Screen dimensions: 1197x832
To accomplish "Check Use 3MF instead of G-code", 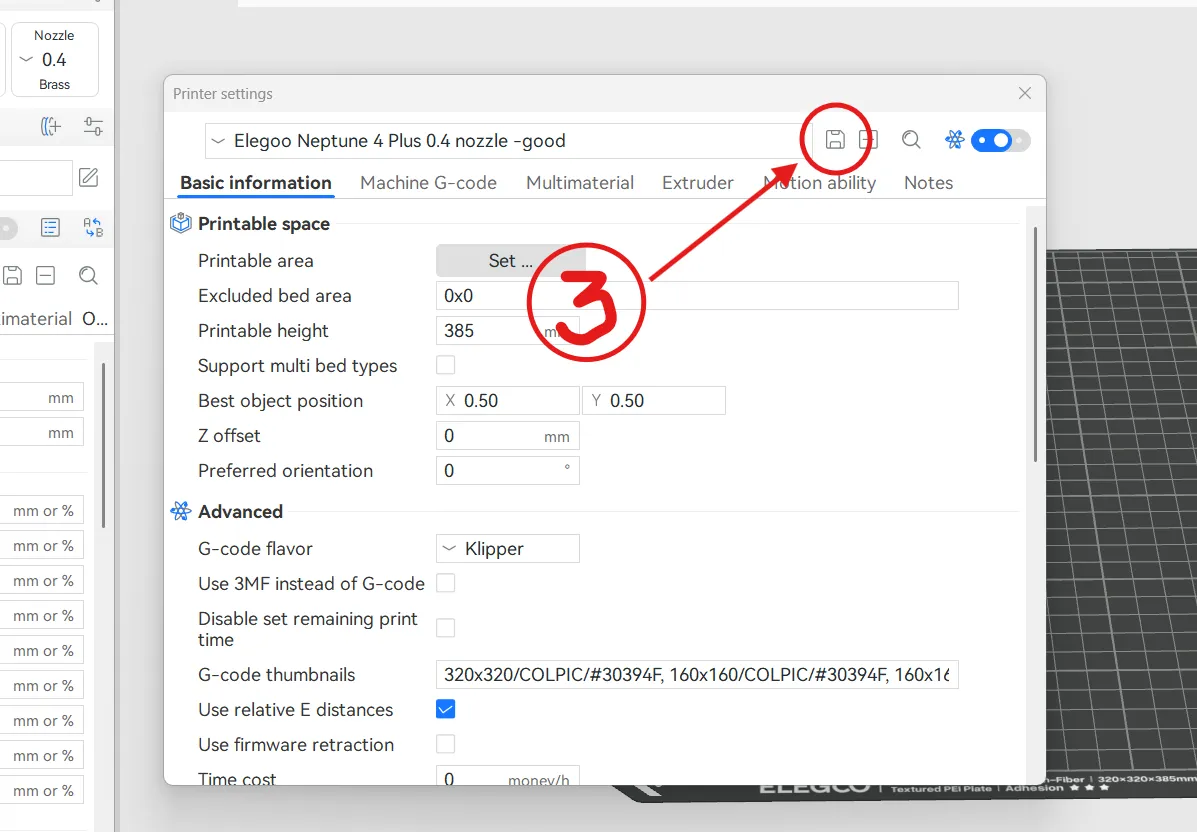I will [446, 583].
